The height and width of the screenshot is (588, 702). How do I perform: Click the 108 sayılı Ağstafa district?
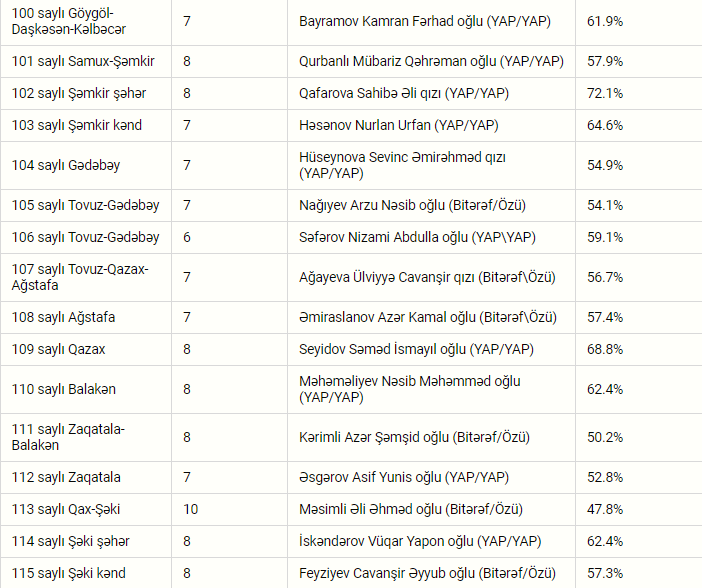63,317
